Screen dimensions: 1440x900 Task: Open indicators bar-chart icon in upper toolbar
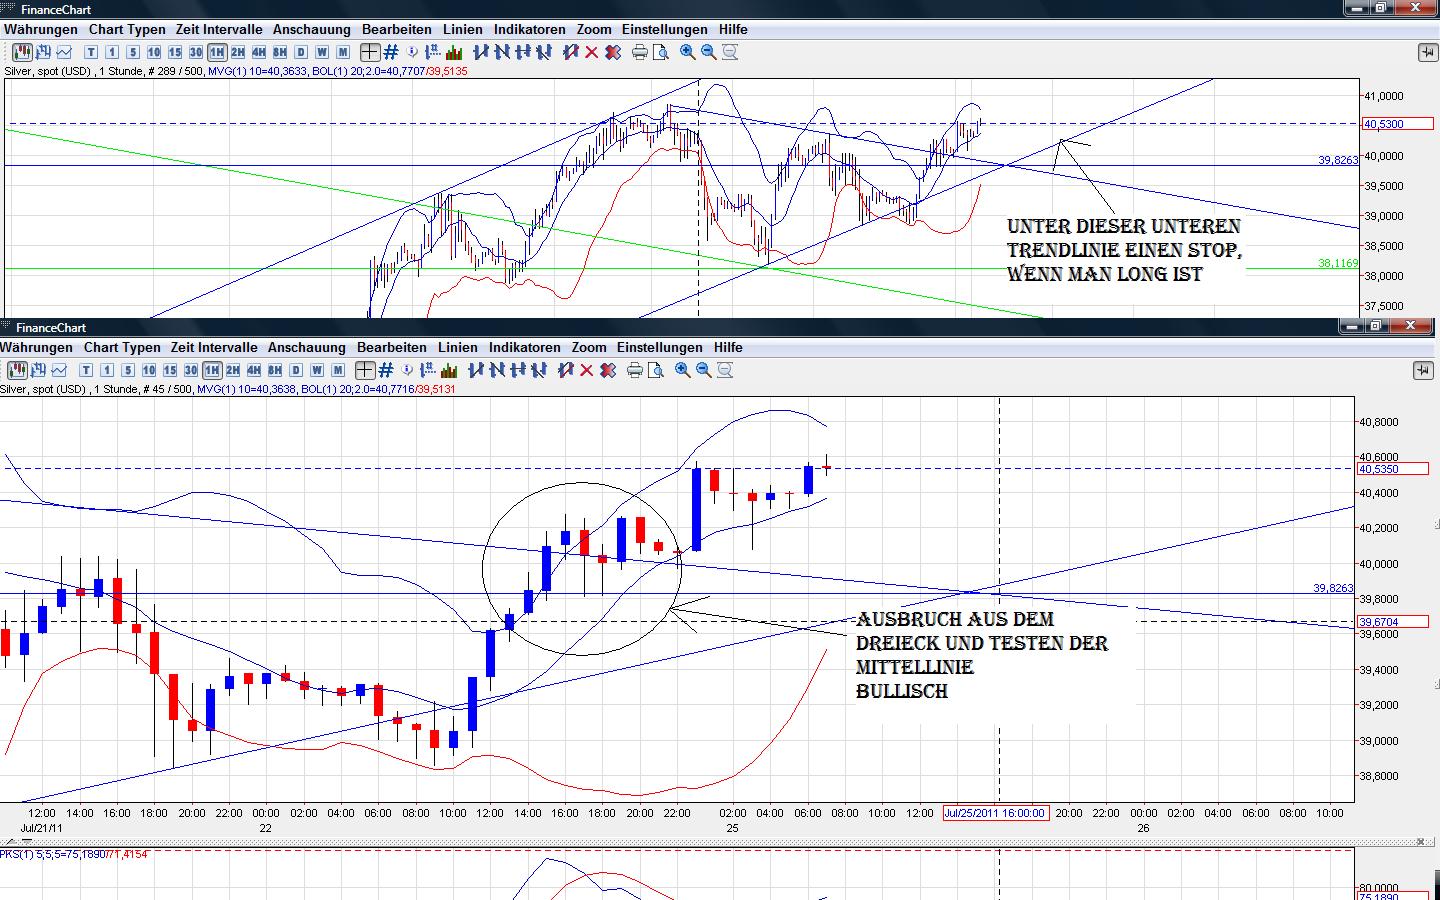(454, 52)
